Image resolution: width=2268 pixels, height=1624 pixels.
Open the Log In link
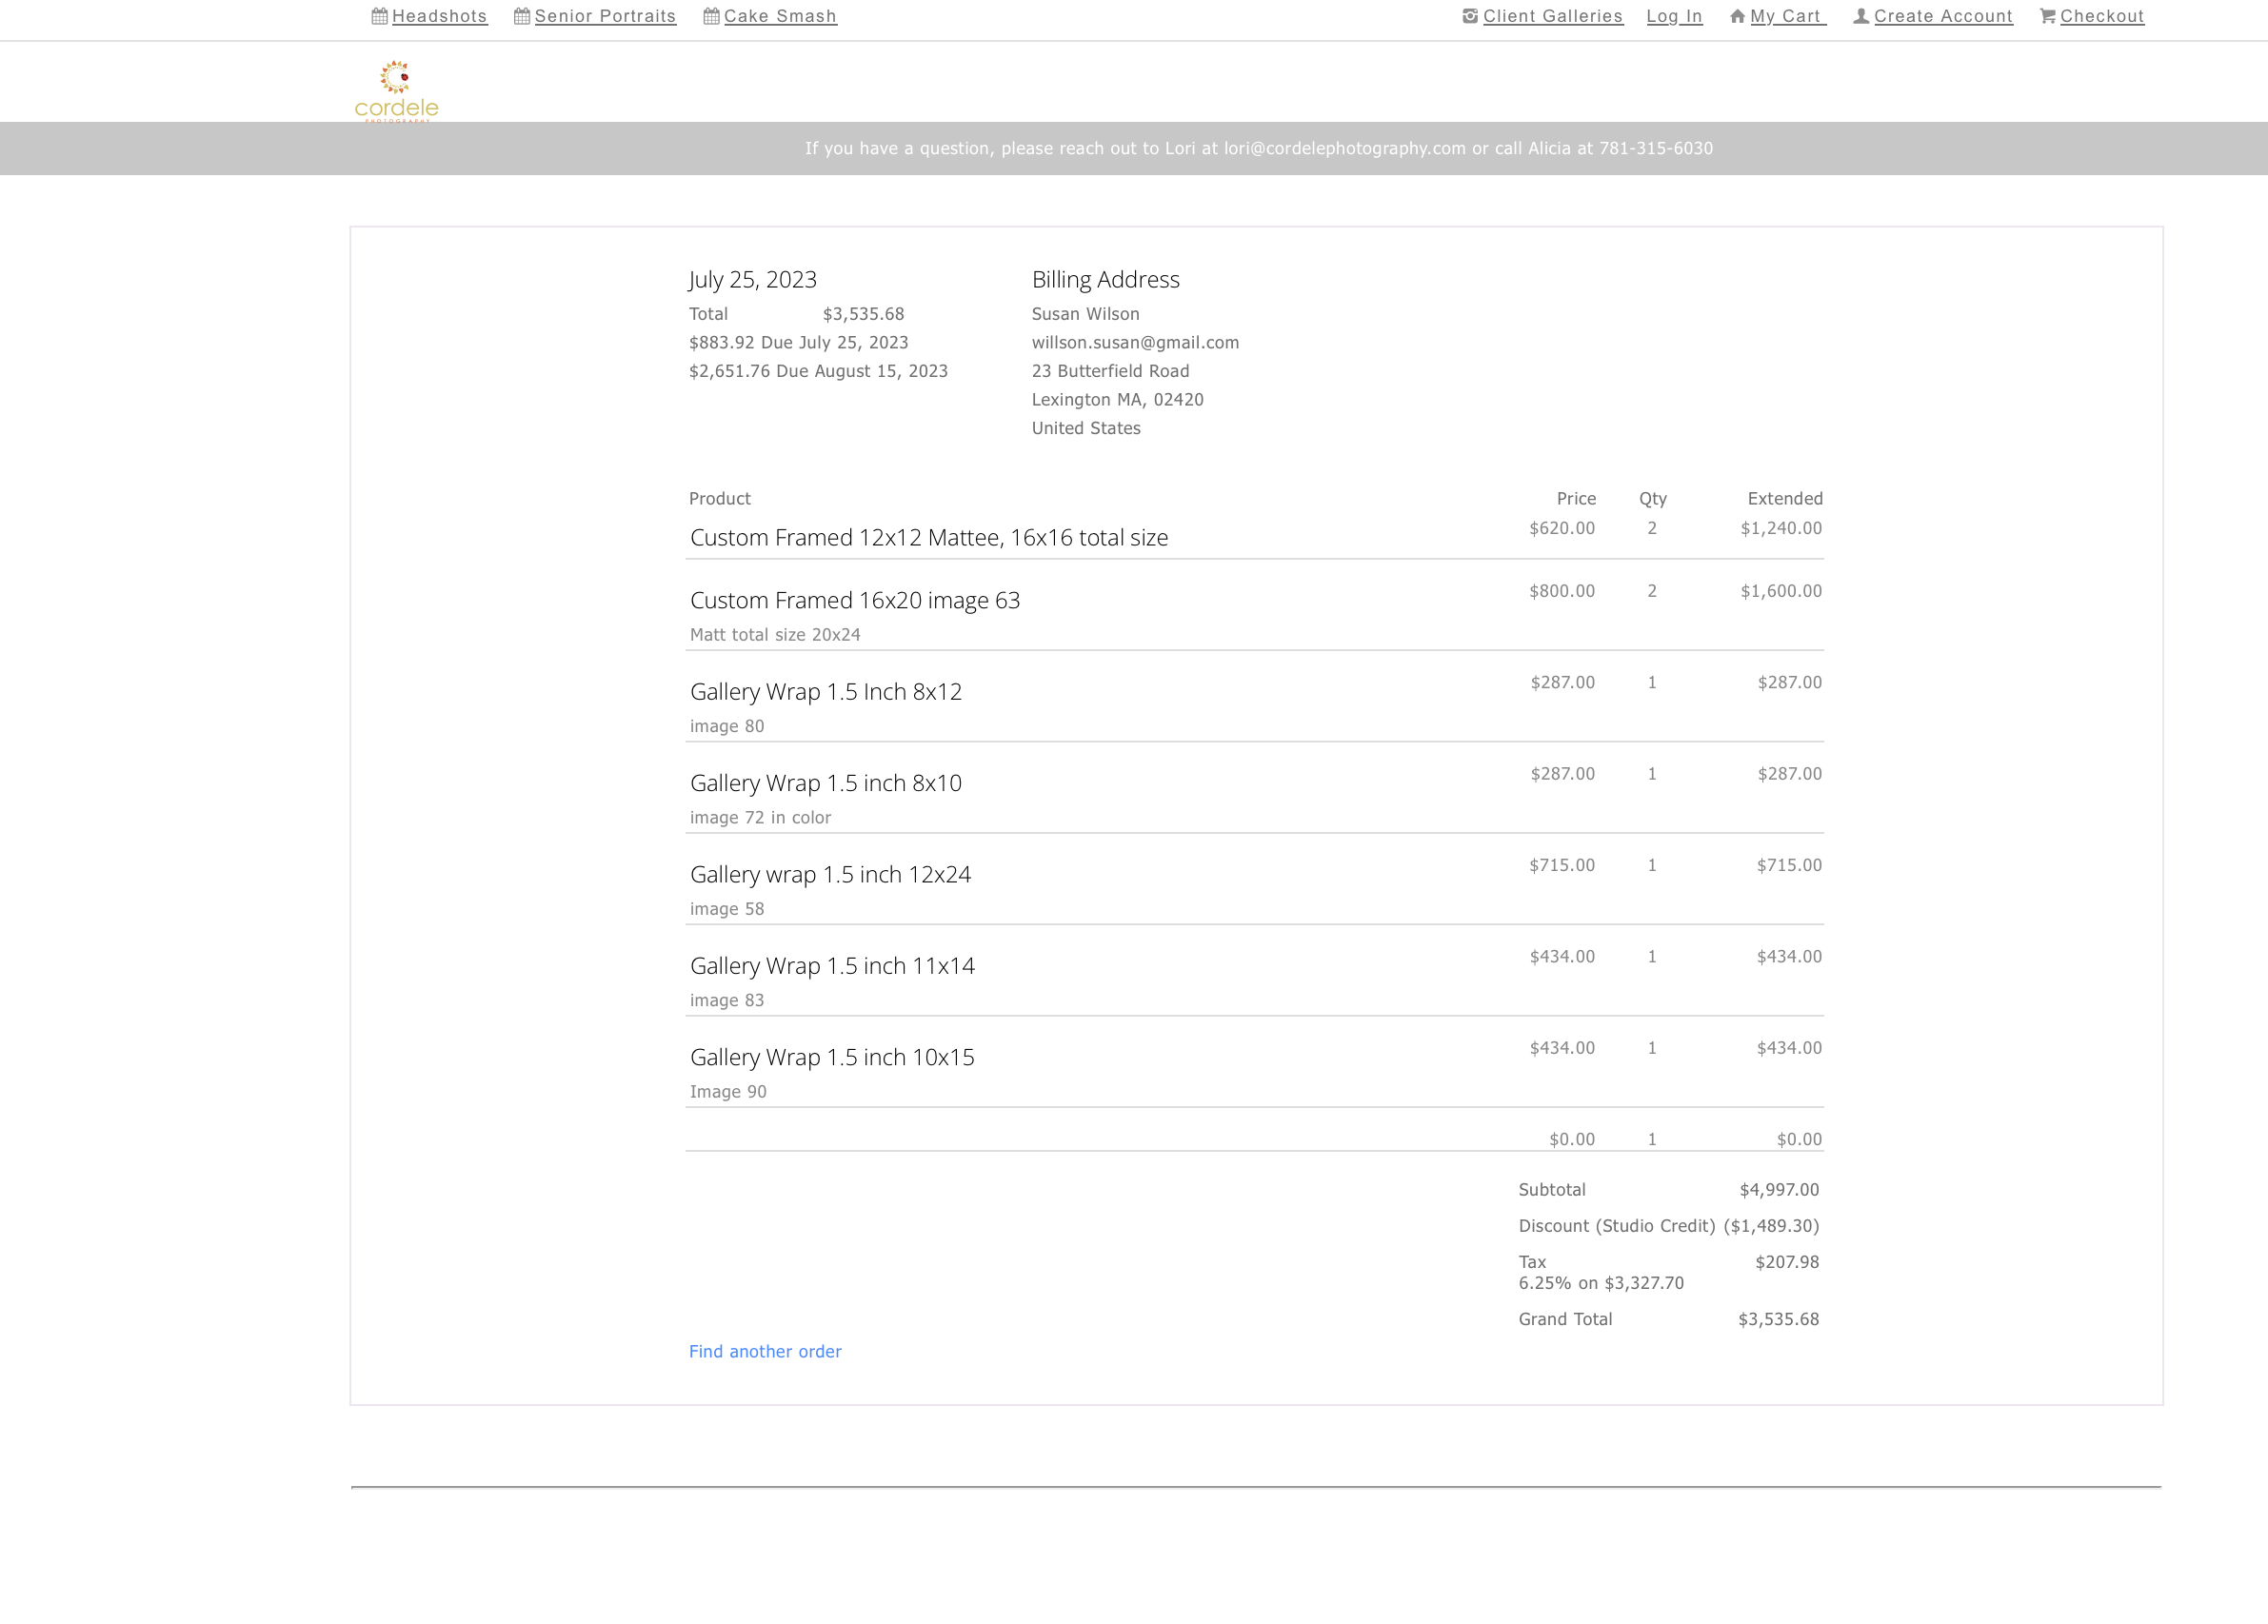[x=1675, y=16]
